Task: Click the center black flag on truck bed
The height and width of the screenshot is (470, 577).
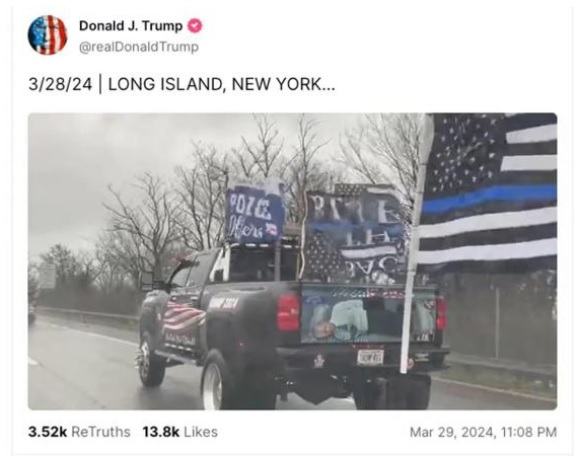Action: (354, 234)
